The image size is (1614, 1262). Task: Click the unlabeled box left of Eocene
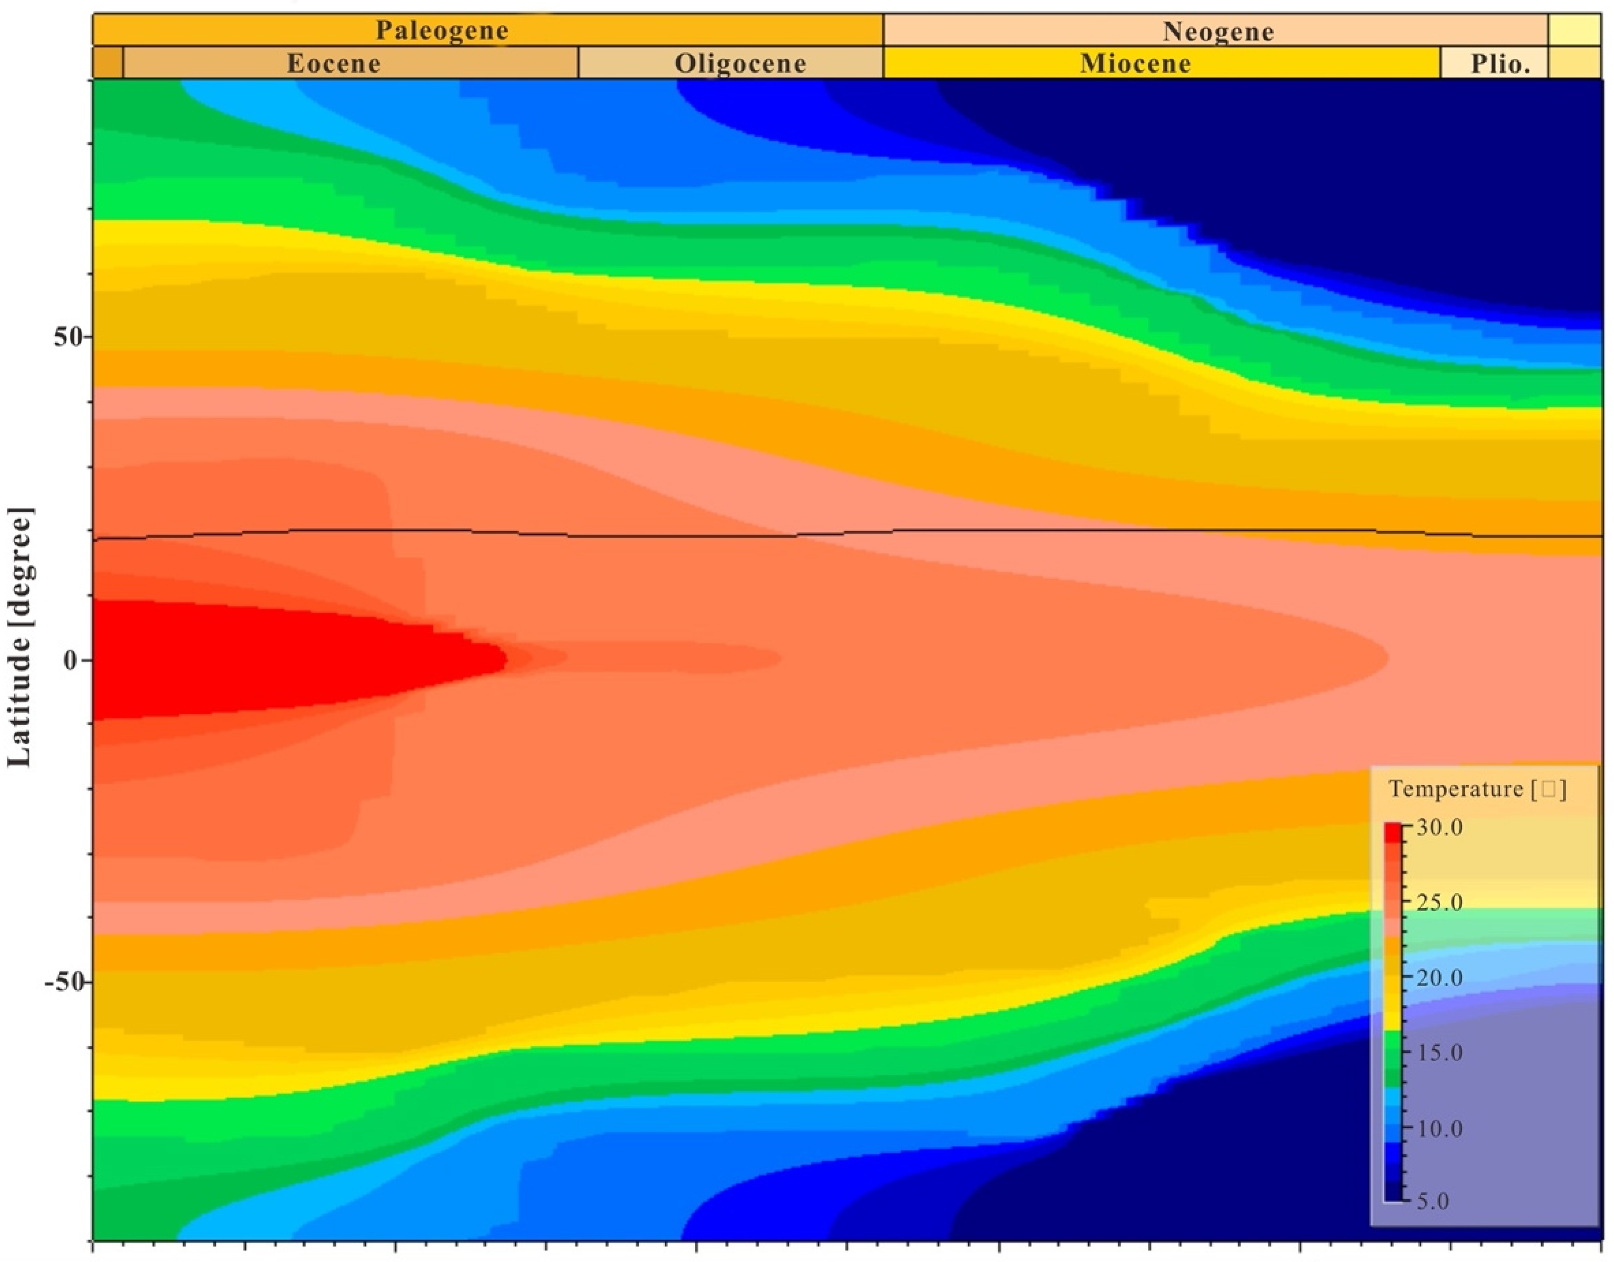(108, 63)
